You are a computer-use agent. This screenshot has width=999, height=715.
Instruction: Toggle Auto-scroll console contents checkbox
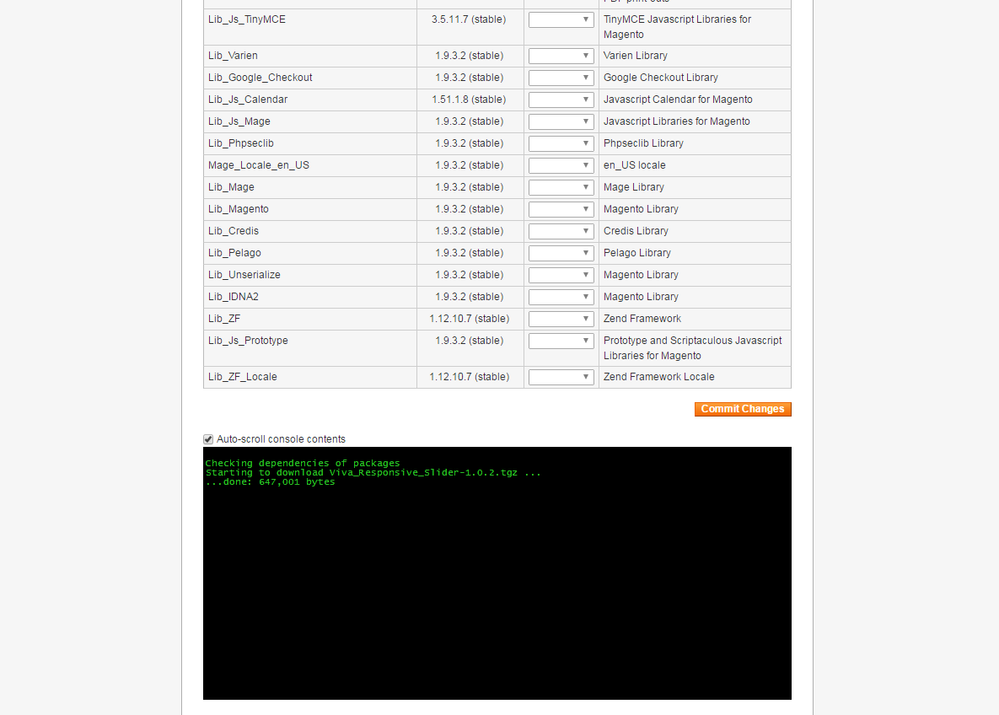tap(209, 439)
